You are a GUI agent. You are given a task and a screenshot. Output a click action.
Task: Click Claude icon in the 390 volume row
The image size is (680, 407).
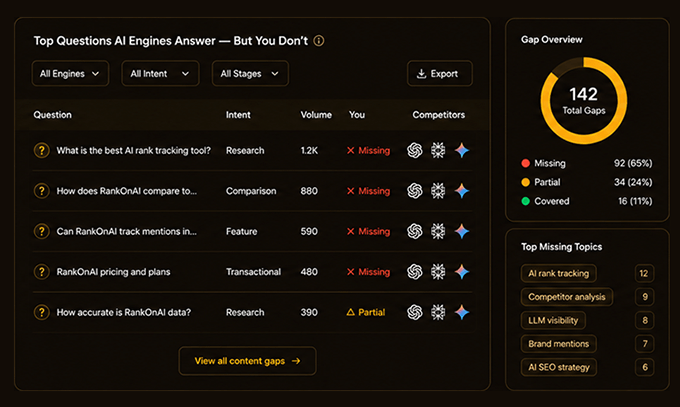pyautogui.click(x=438, y=312)
